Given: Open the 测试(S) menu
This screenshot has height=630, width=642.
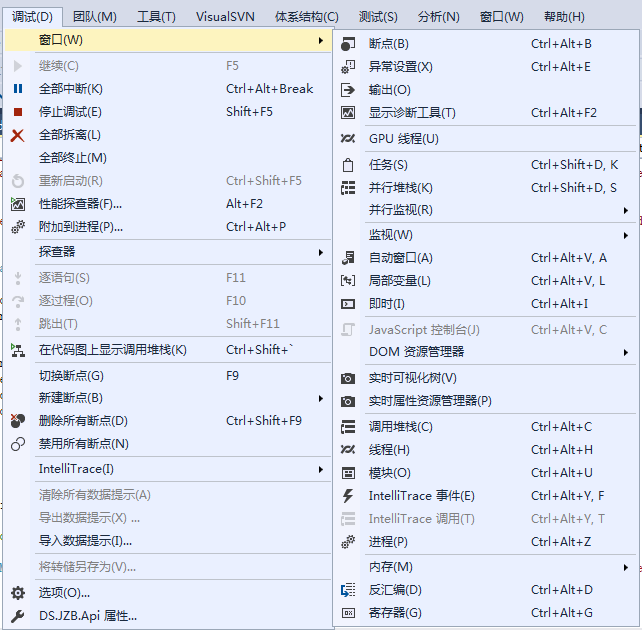Looking at the screenshot, I should tap(378, 17).
